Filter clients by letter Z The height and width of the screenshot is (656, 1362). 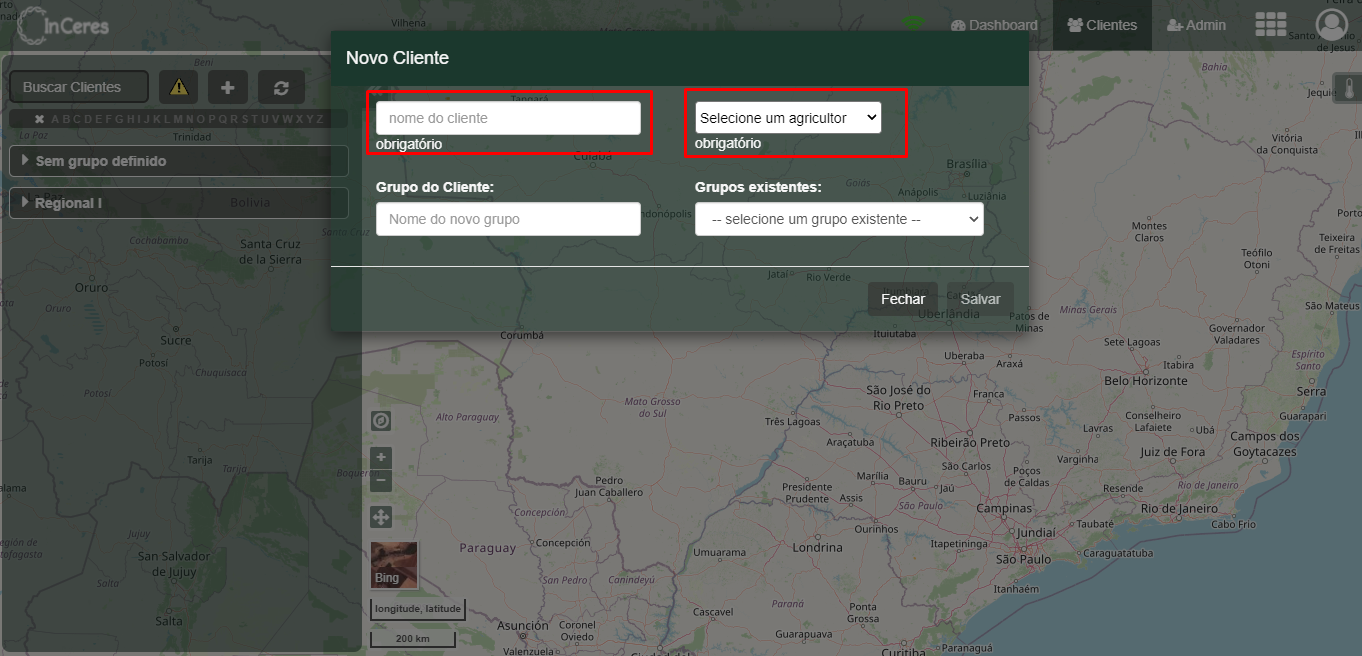click(x=319, y=119)
